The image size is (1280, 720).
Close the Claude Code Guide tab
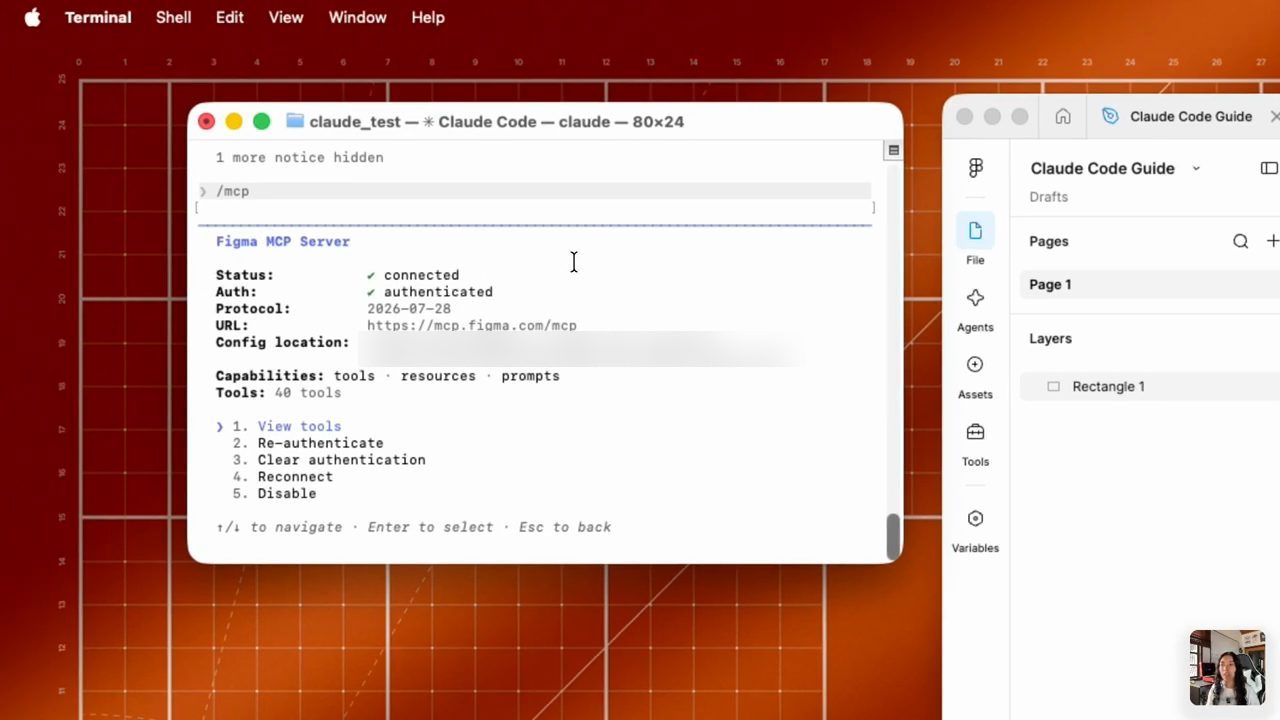click(1274, 116)
